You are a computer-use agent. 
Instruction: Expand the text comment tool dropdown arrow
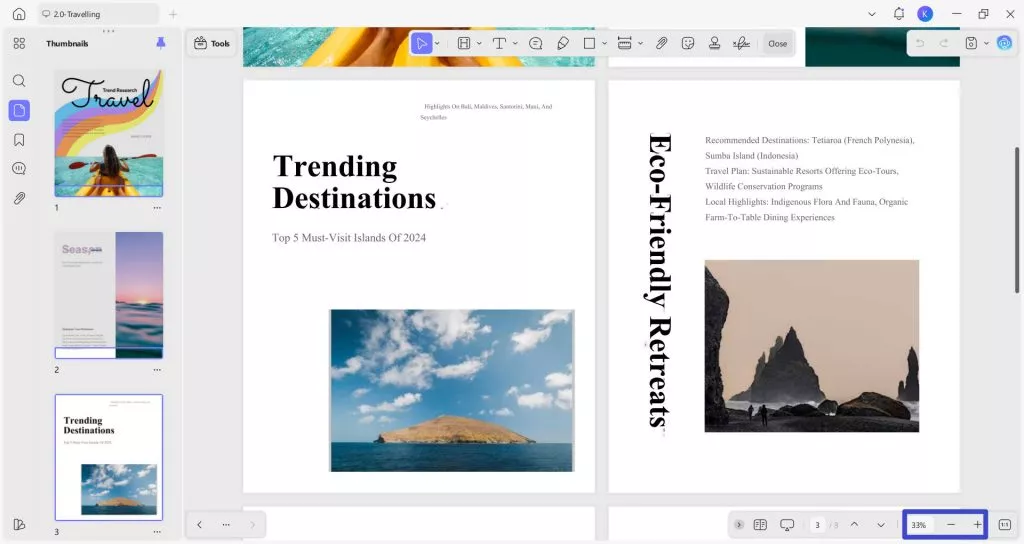click(515, 44)
